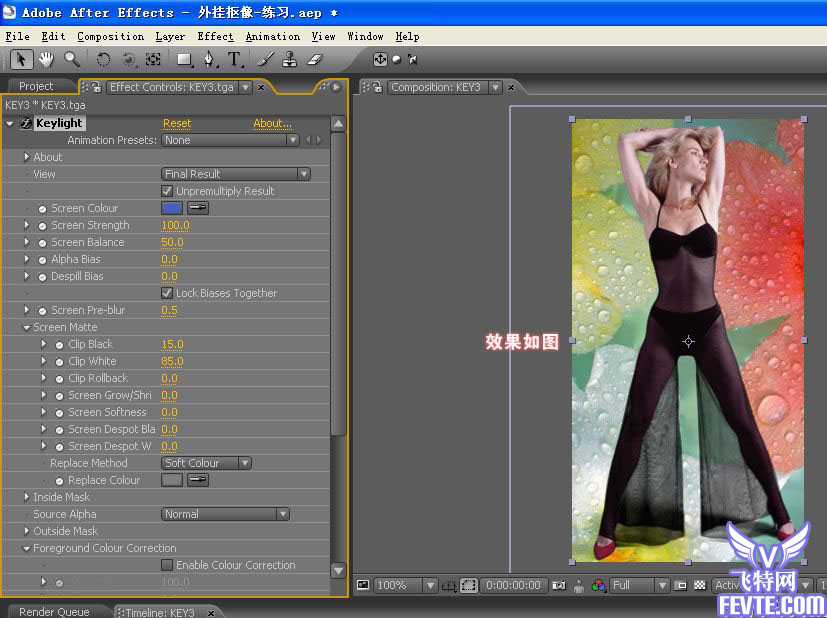Click Screen Strength value 100.0
This screenshot has height=618, width=827.
175,225
